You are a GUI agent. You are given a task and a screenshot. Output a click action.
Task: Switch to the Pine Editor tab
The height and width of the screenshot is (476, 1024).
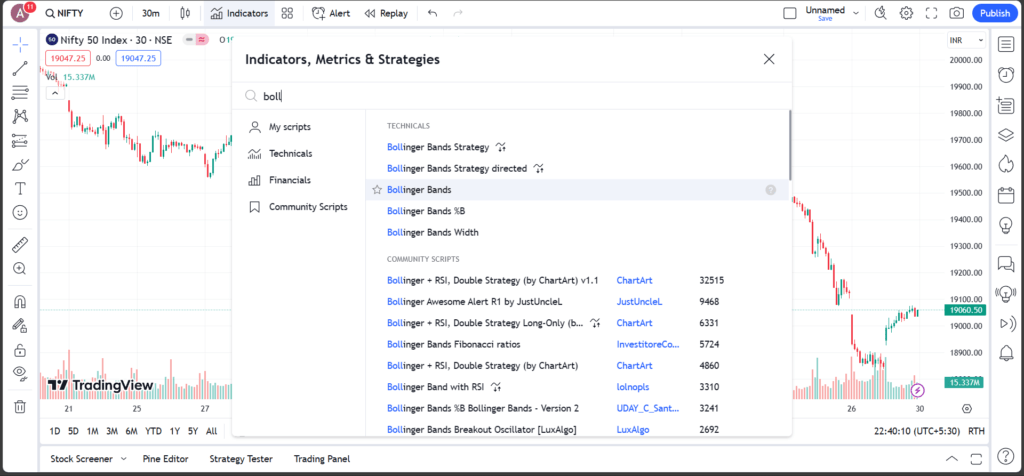coord(166,459)
